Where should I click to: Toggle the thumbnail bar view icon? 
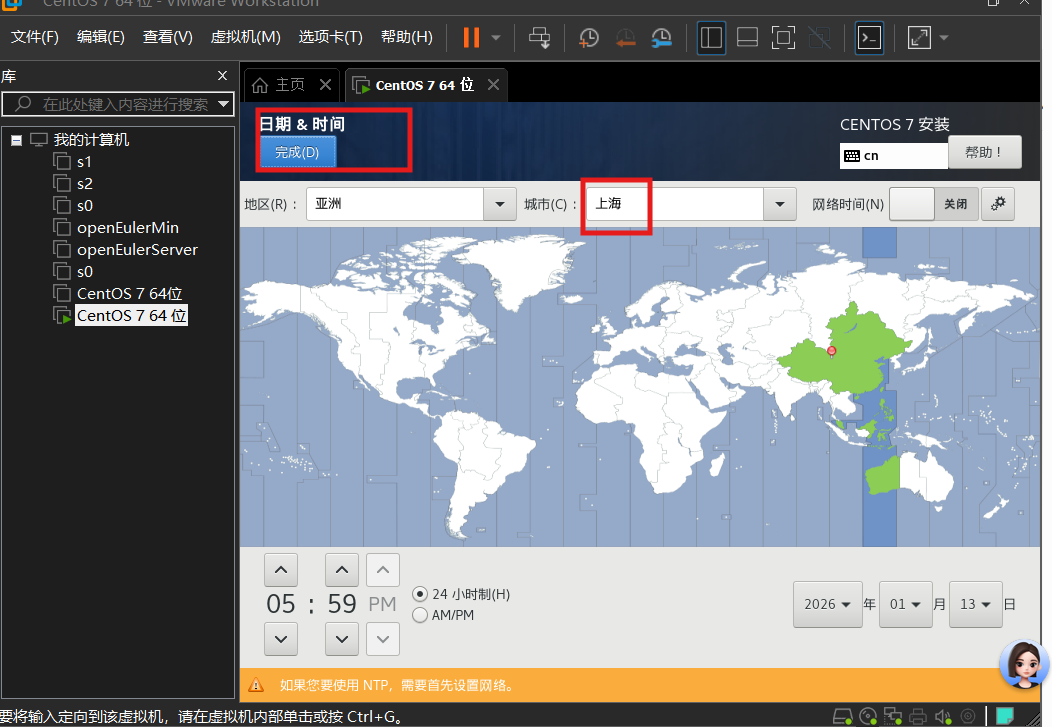[747, 38]
